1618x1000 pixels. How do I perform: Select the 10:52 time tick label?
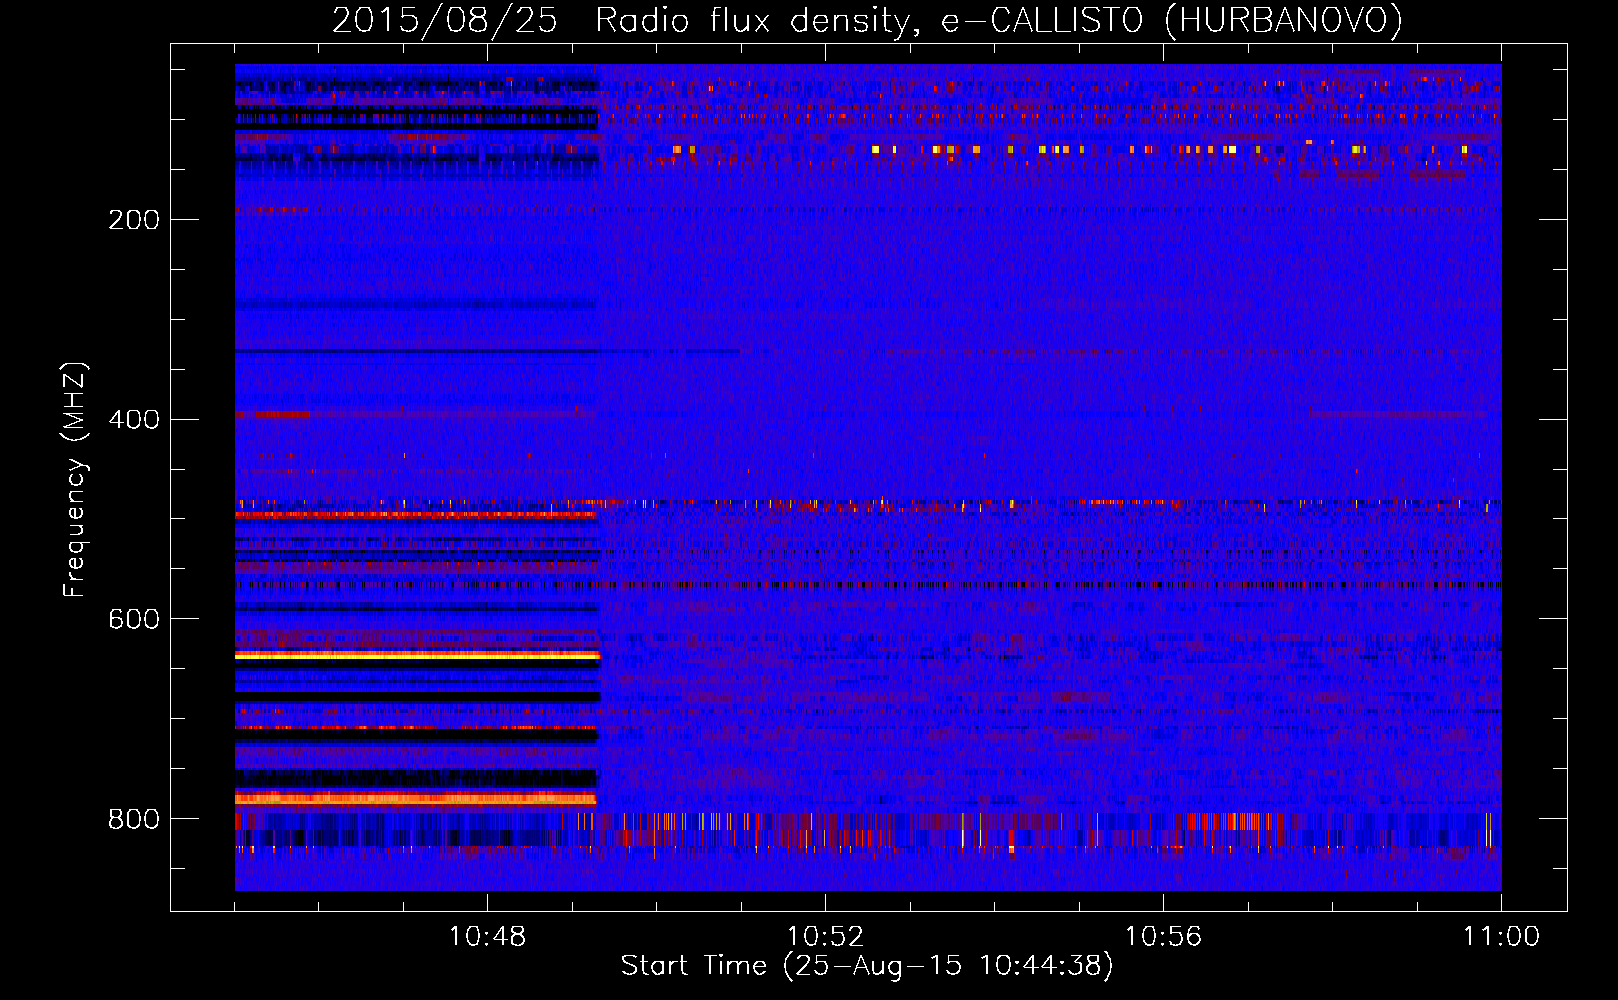pos(825,937)
